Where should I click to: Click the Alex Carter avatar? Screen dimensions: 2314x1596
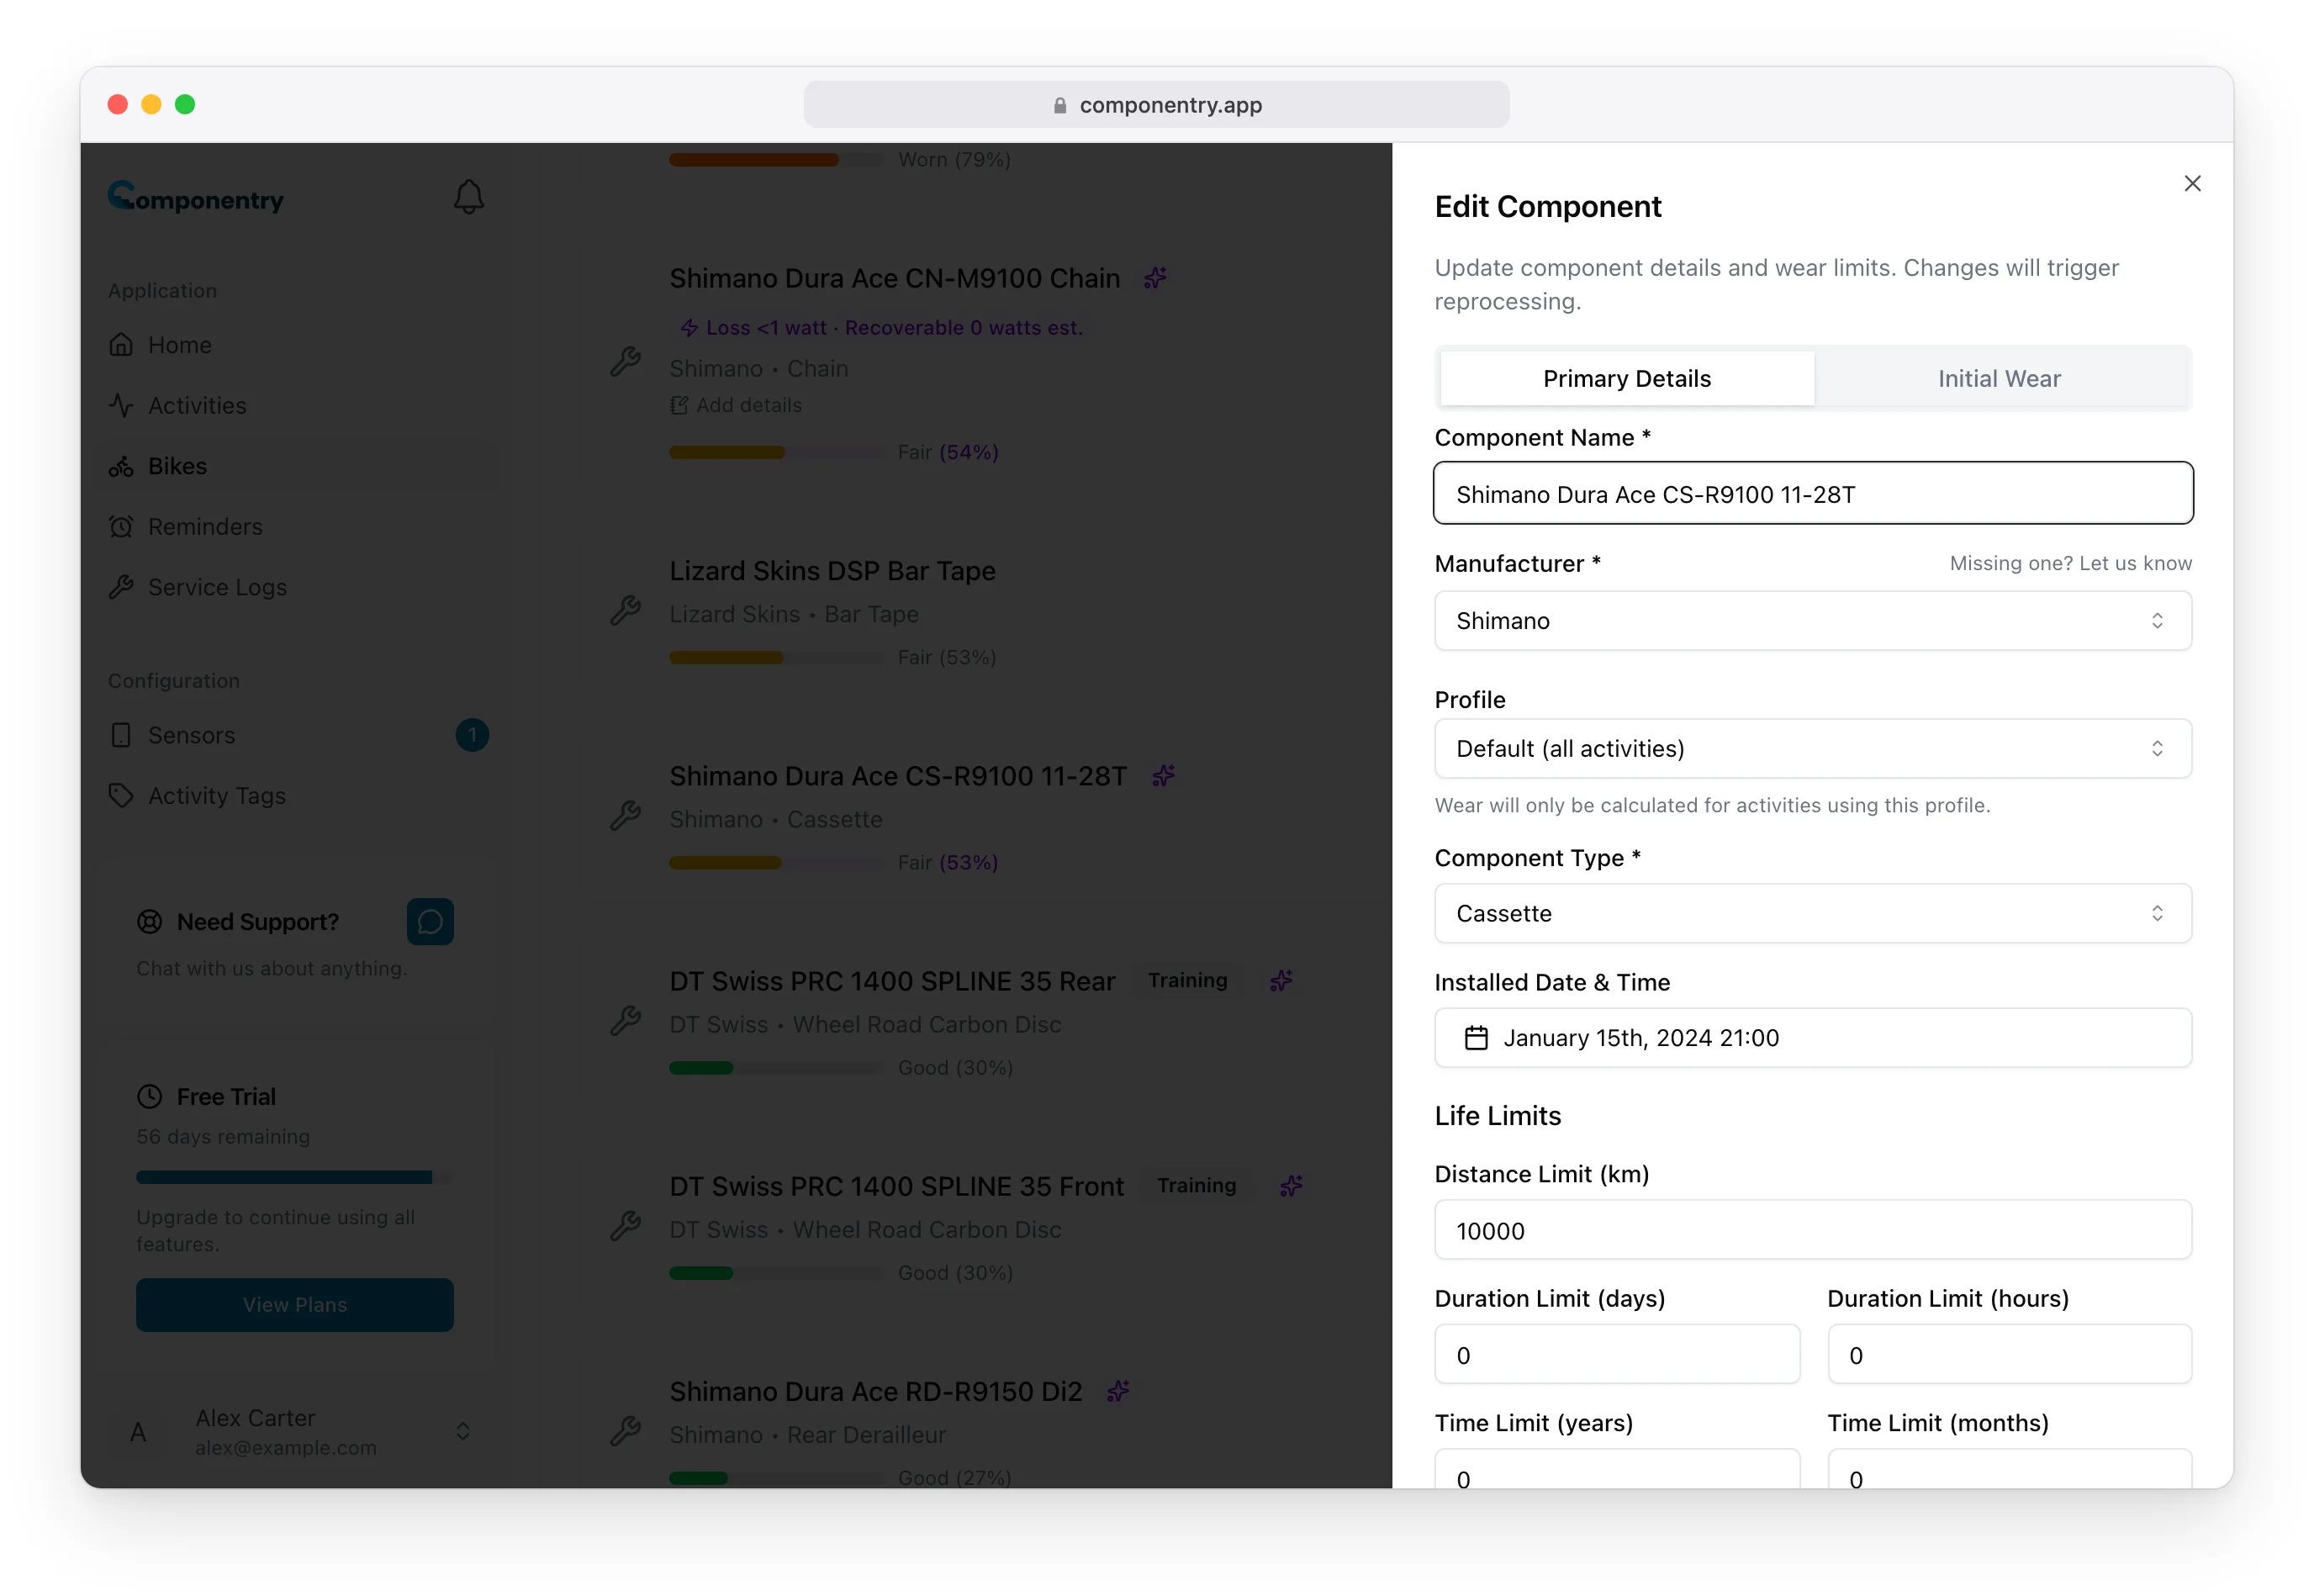point(139,1432)
